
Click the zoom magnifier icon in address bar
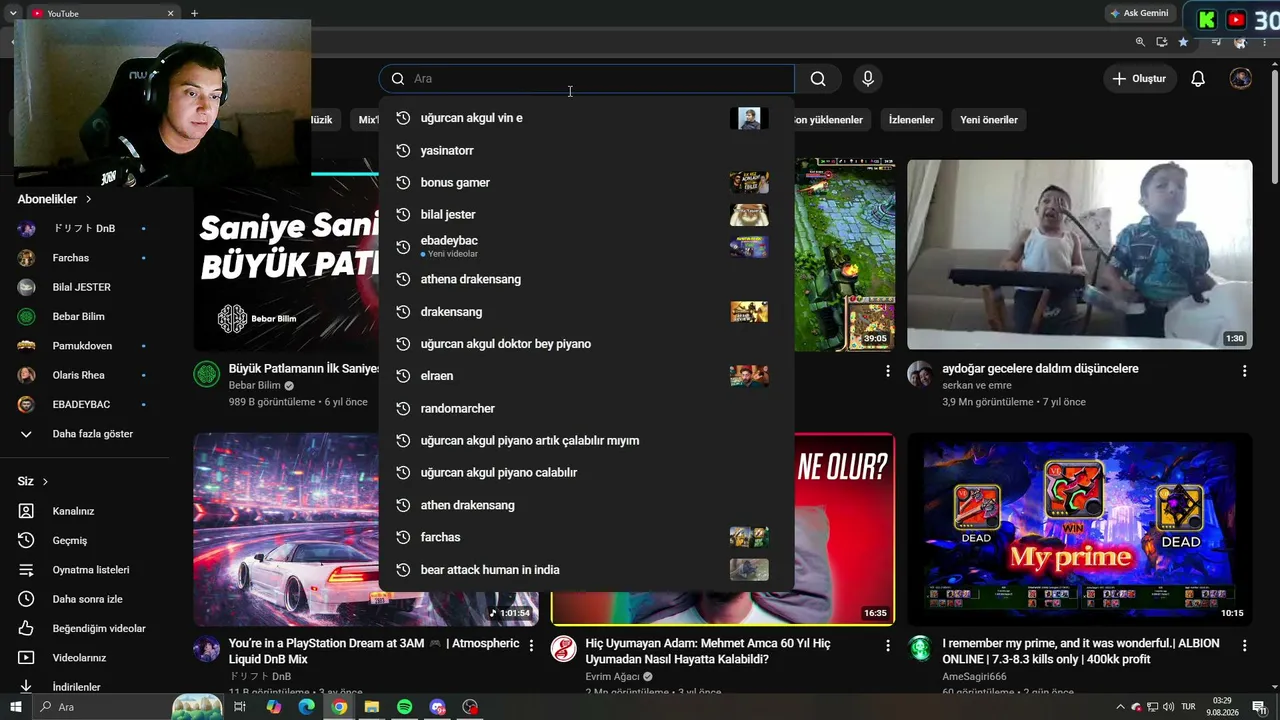tap(1140, 42)
